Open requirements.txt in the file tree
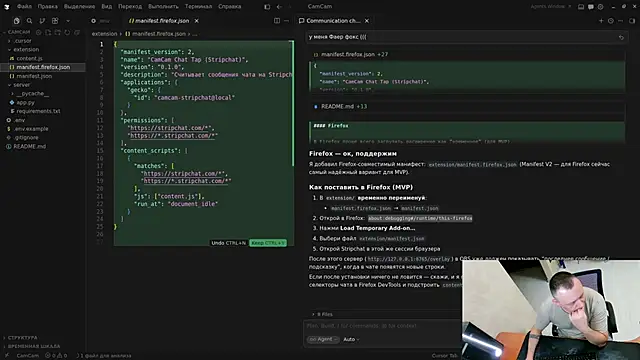Image resolution: width=640 pixels, height=360 pixels. point(38,111)
